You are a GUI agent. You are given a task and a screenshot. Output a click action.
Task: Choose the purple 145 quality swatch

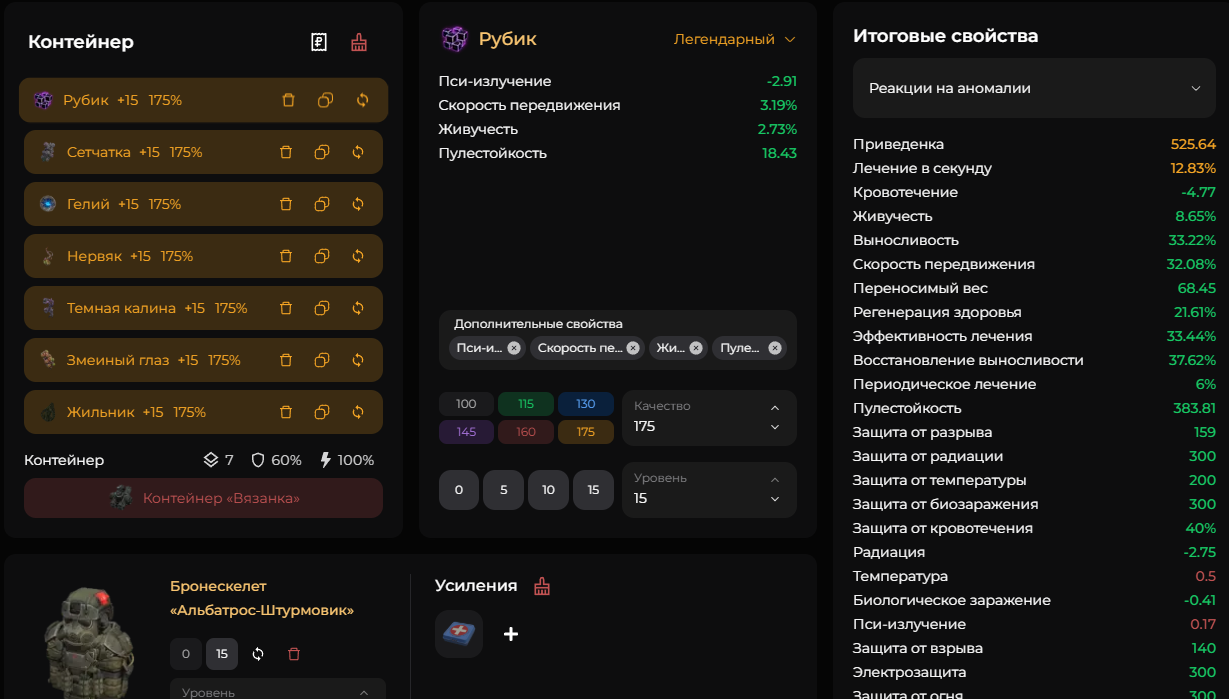coord(466,432)
